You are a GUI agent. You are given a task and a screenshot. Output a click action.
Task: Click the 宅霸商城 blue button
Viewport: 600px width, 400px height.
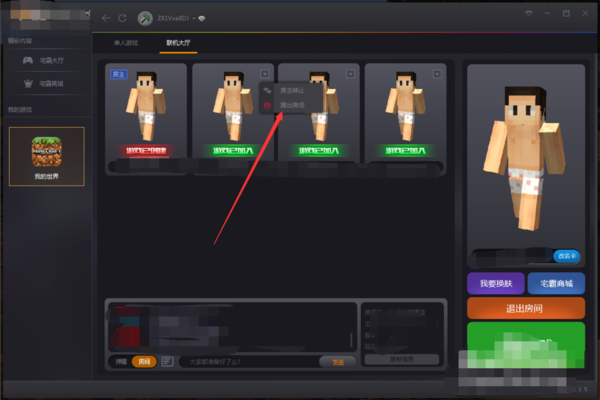556,283
